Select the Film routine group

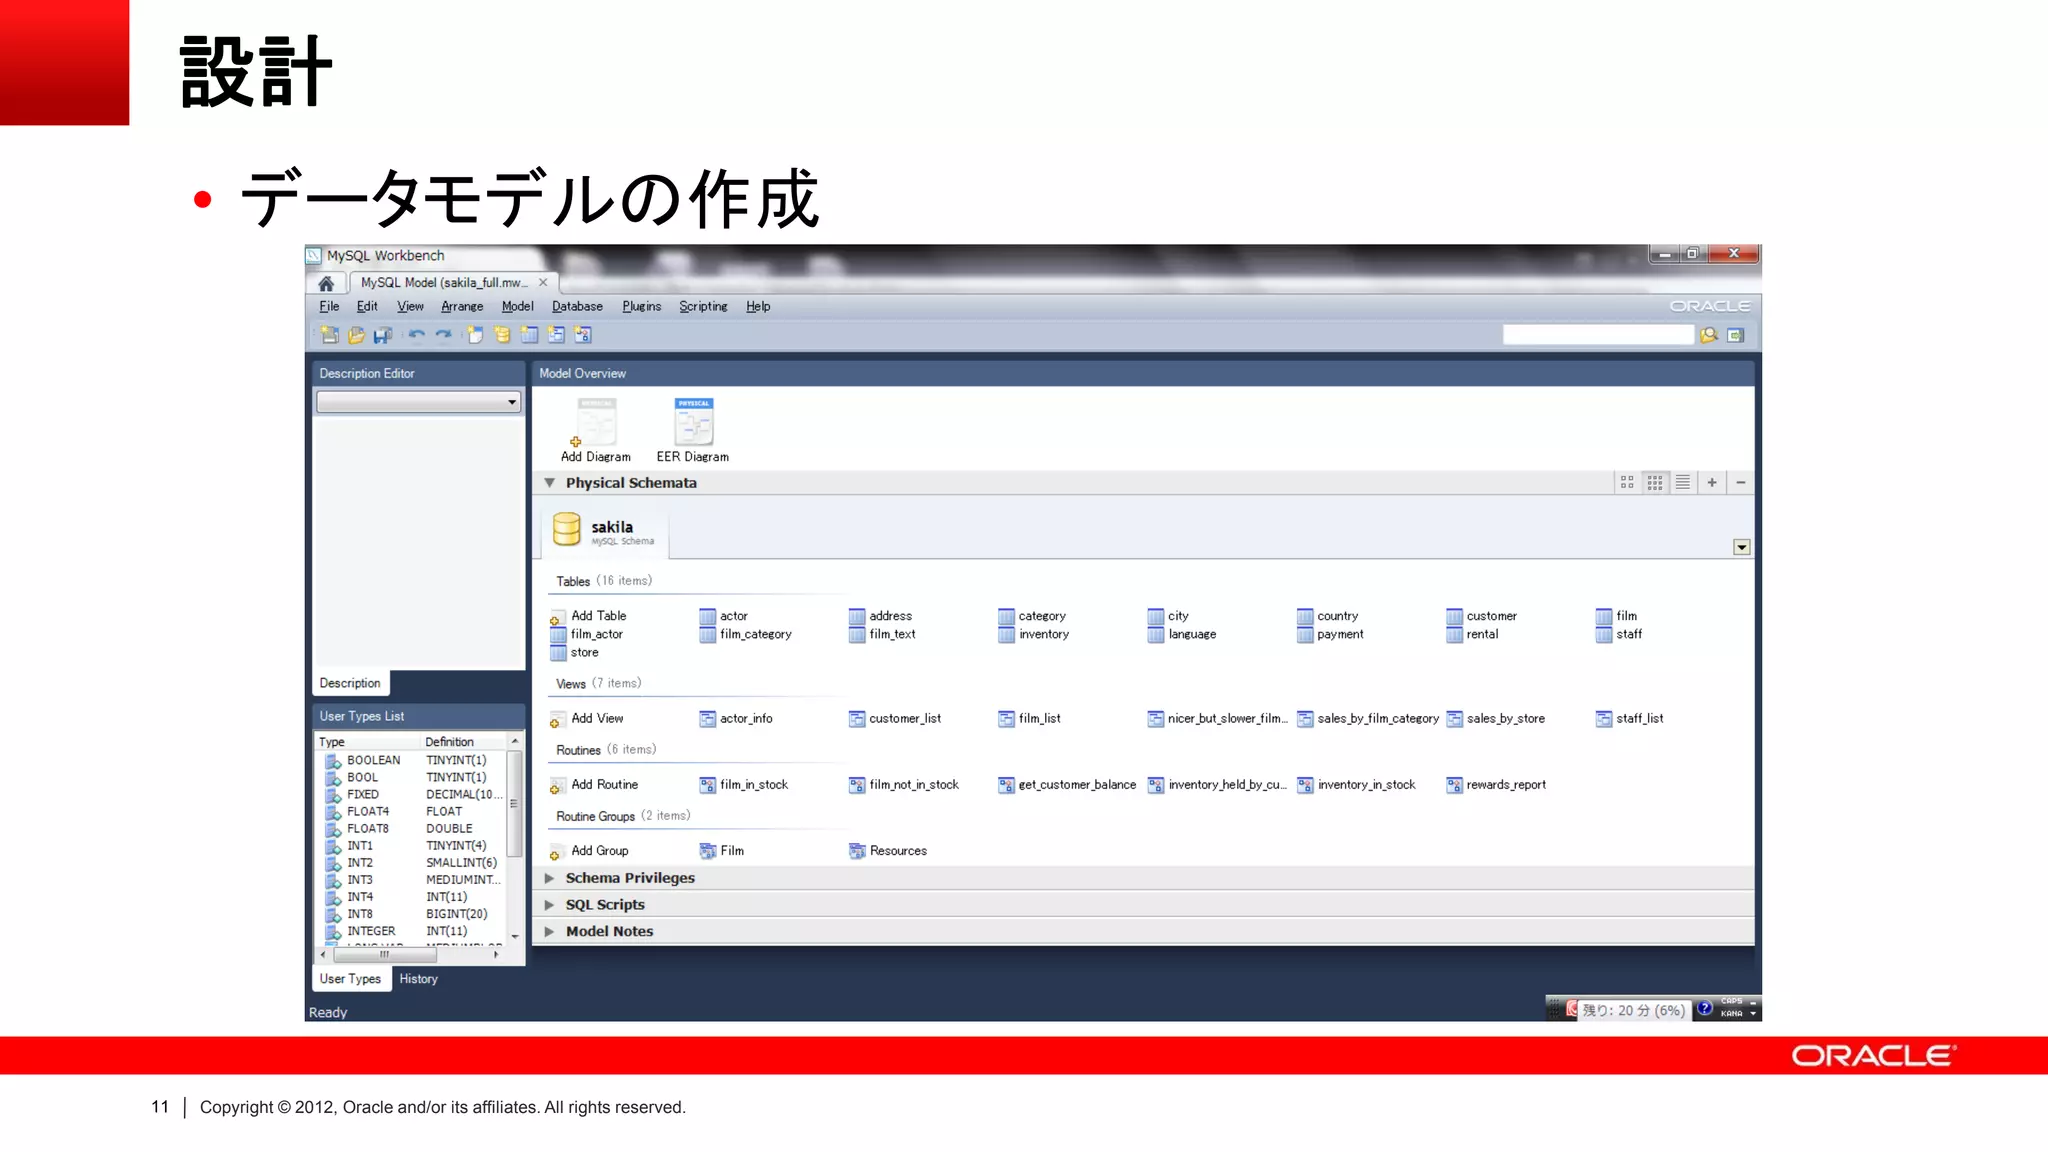tap(722, 851)
